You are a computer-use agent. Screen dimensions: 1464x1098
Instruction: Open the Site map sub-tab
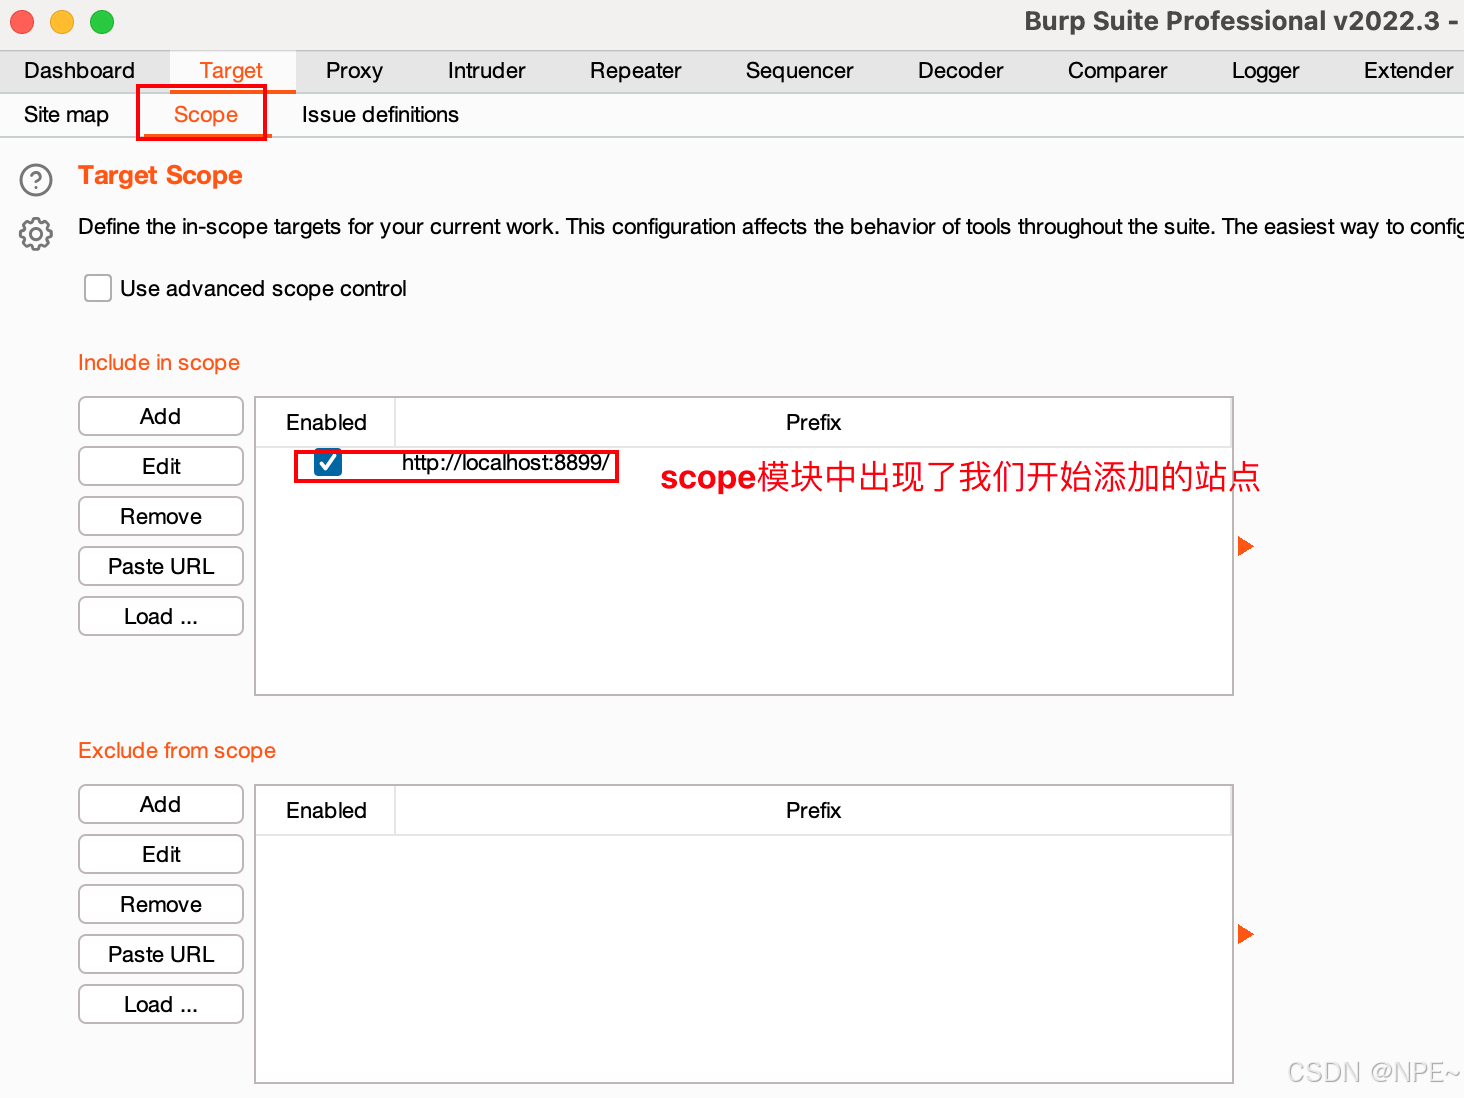point(67,115)
